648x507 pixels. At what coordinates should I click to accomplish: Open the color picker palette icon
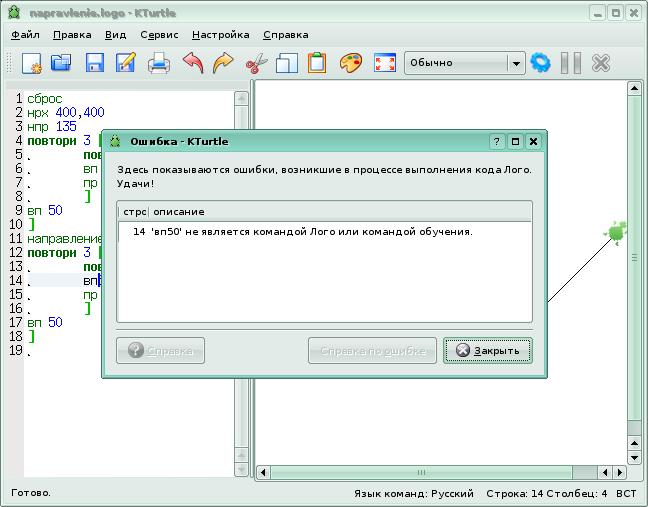click(350, 63)
